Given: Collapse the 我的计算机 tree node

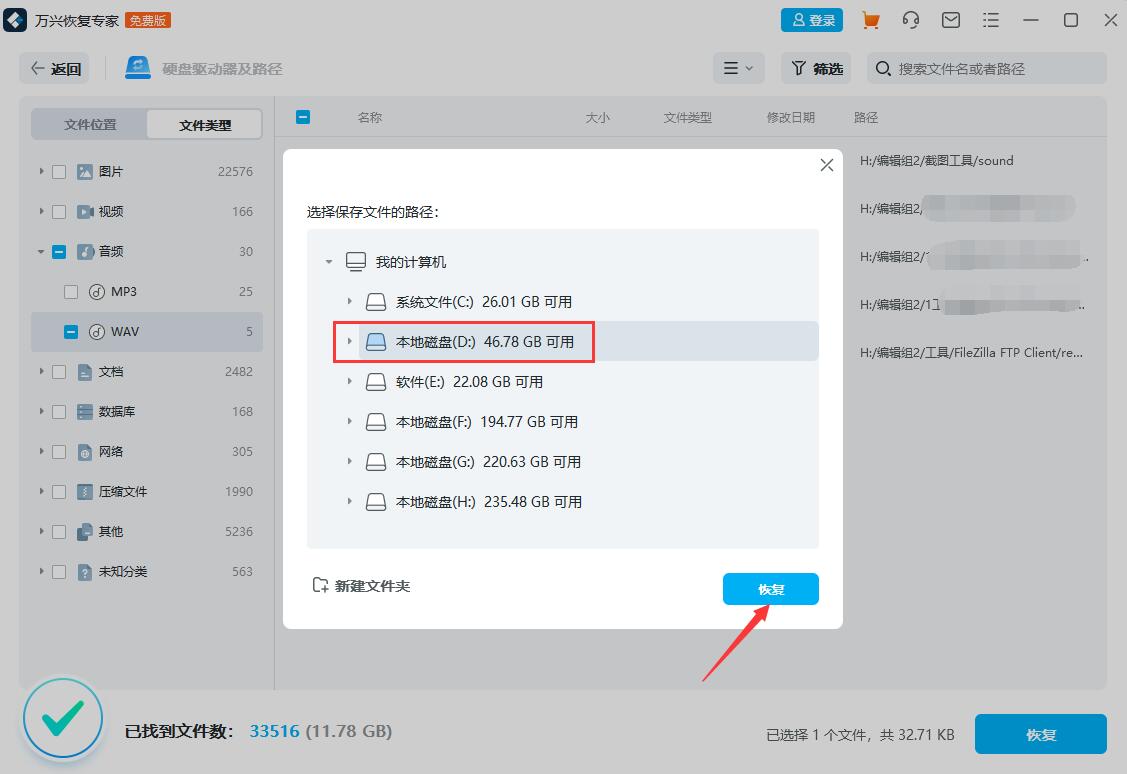Looking at the screenshot, I should pyautogui.click(x=328, y=262).
